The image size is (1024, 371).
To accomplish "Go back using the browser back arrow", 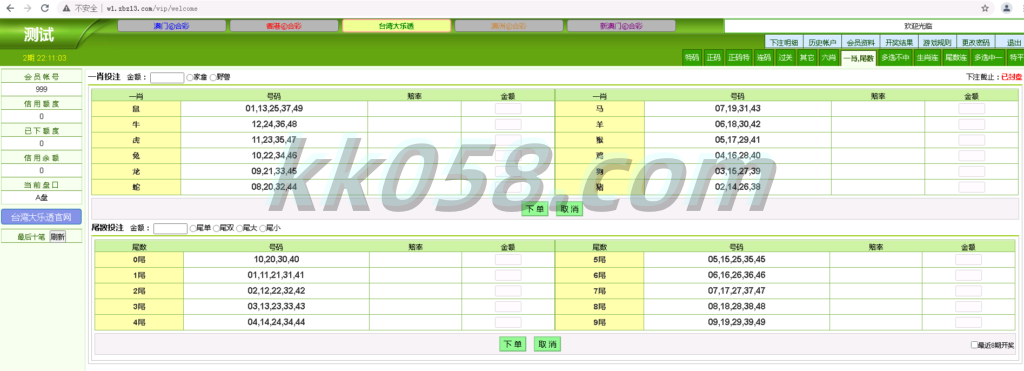I will [10, 8].
